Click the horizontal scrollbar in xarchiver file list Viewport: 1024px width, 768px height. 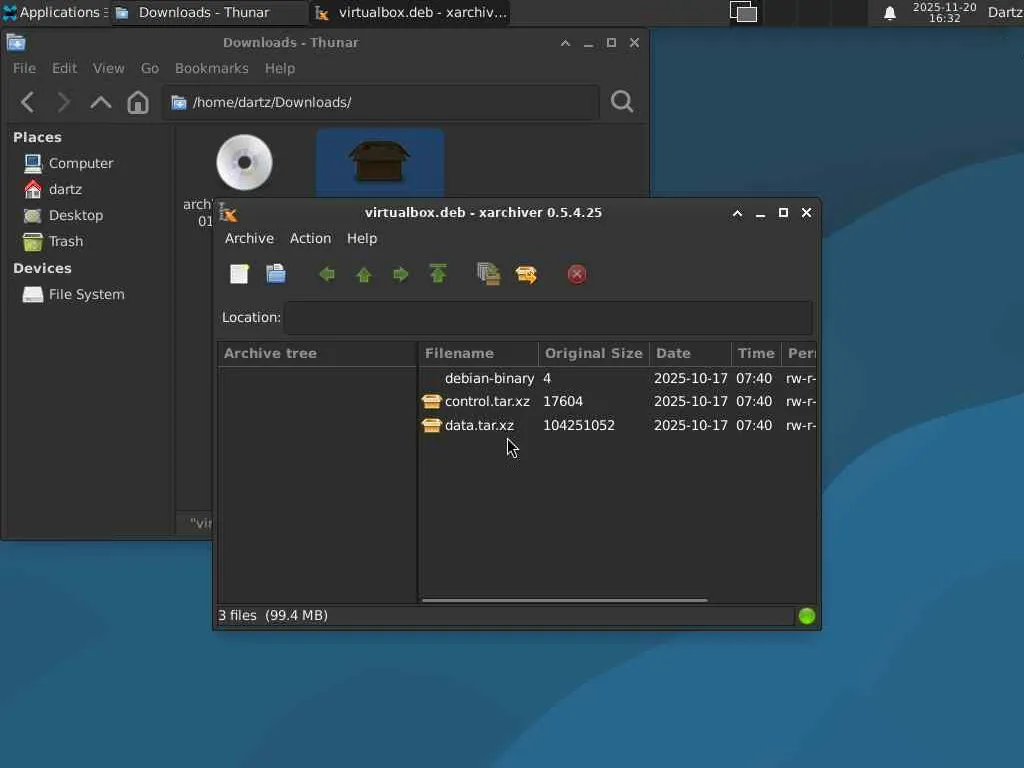[564, 600]
